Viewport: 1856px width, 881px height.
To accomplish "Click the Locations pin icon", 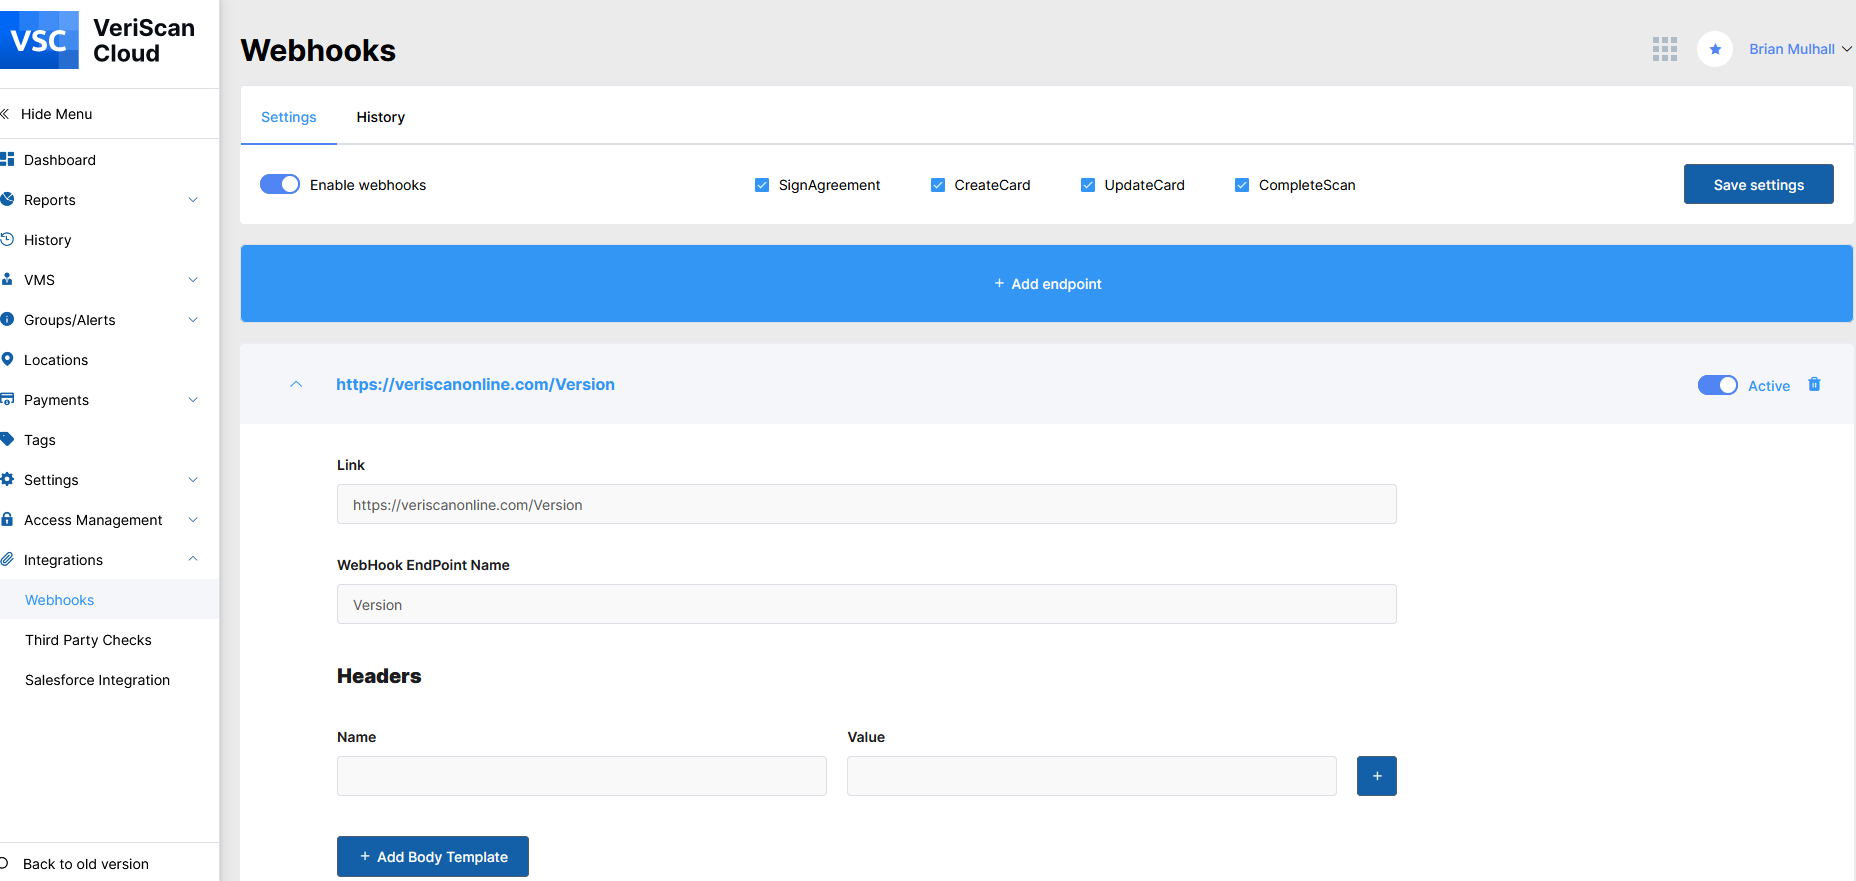I will (8, 360).
